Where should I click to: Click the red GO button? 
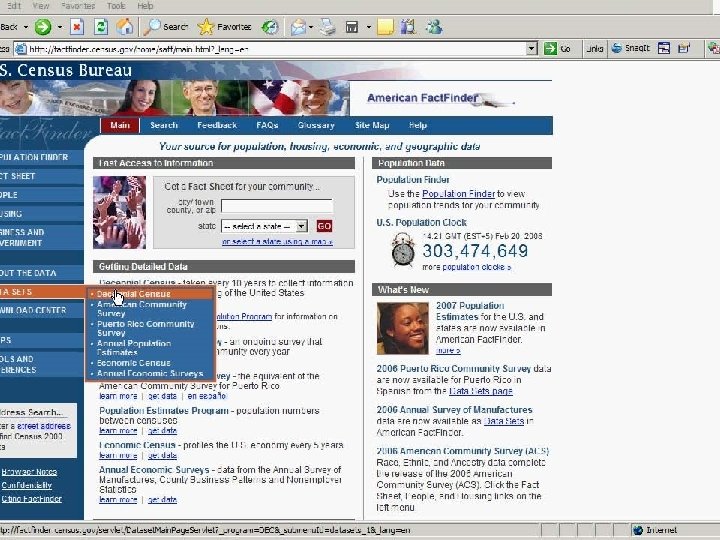pyautogui.click(x=324, y=226)
